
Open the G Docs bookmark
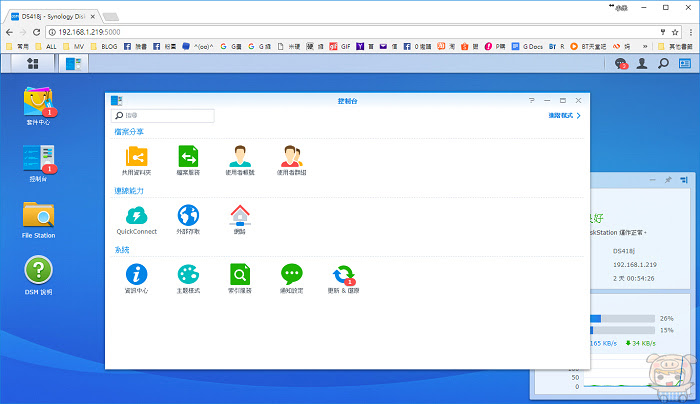click(x=527, y=46)
